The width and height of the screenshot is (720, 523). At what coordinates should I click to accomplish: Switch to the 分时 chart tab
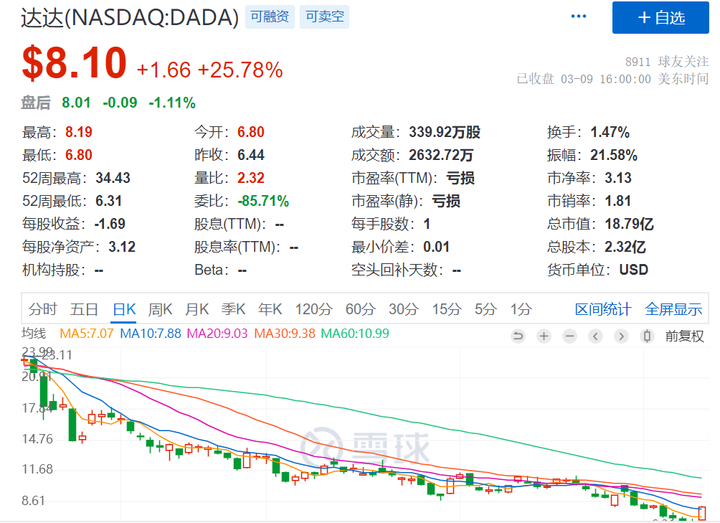point(43,309)
